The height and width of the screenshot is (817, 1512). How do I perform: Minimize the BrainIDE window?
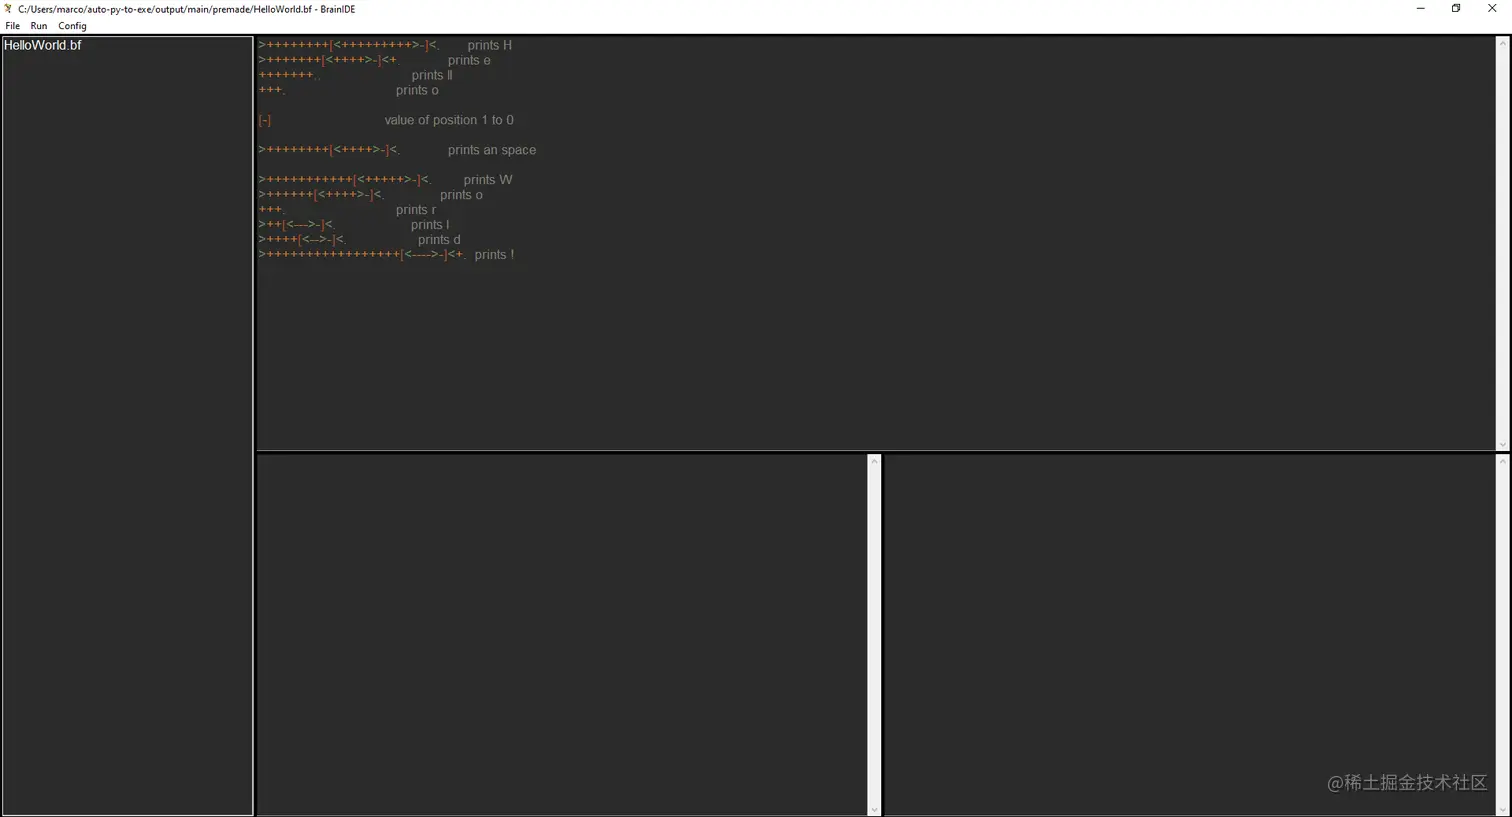pyautogui.click(x=1420, y=9)
